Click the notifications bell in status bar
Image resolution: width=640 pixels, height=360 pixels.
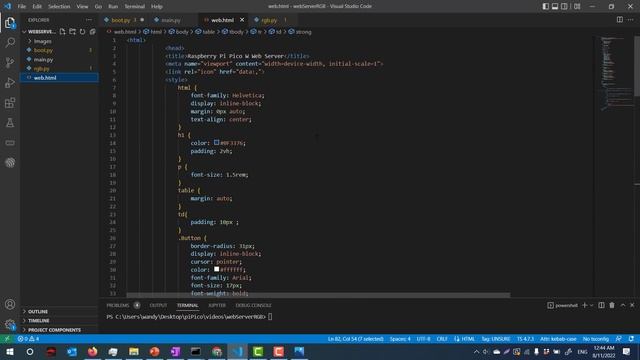click(x=631, y=339)
